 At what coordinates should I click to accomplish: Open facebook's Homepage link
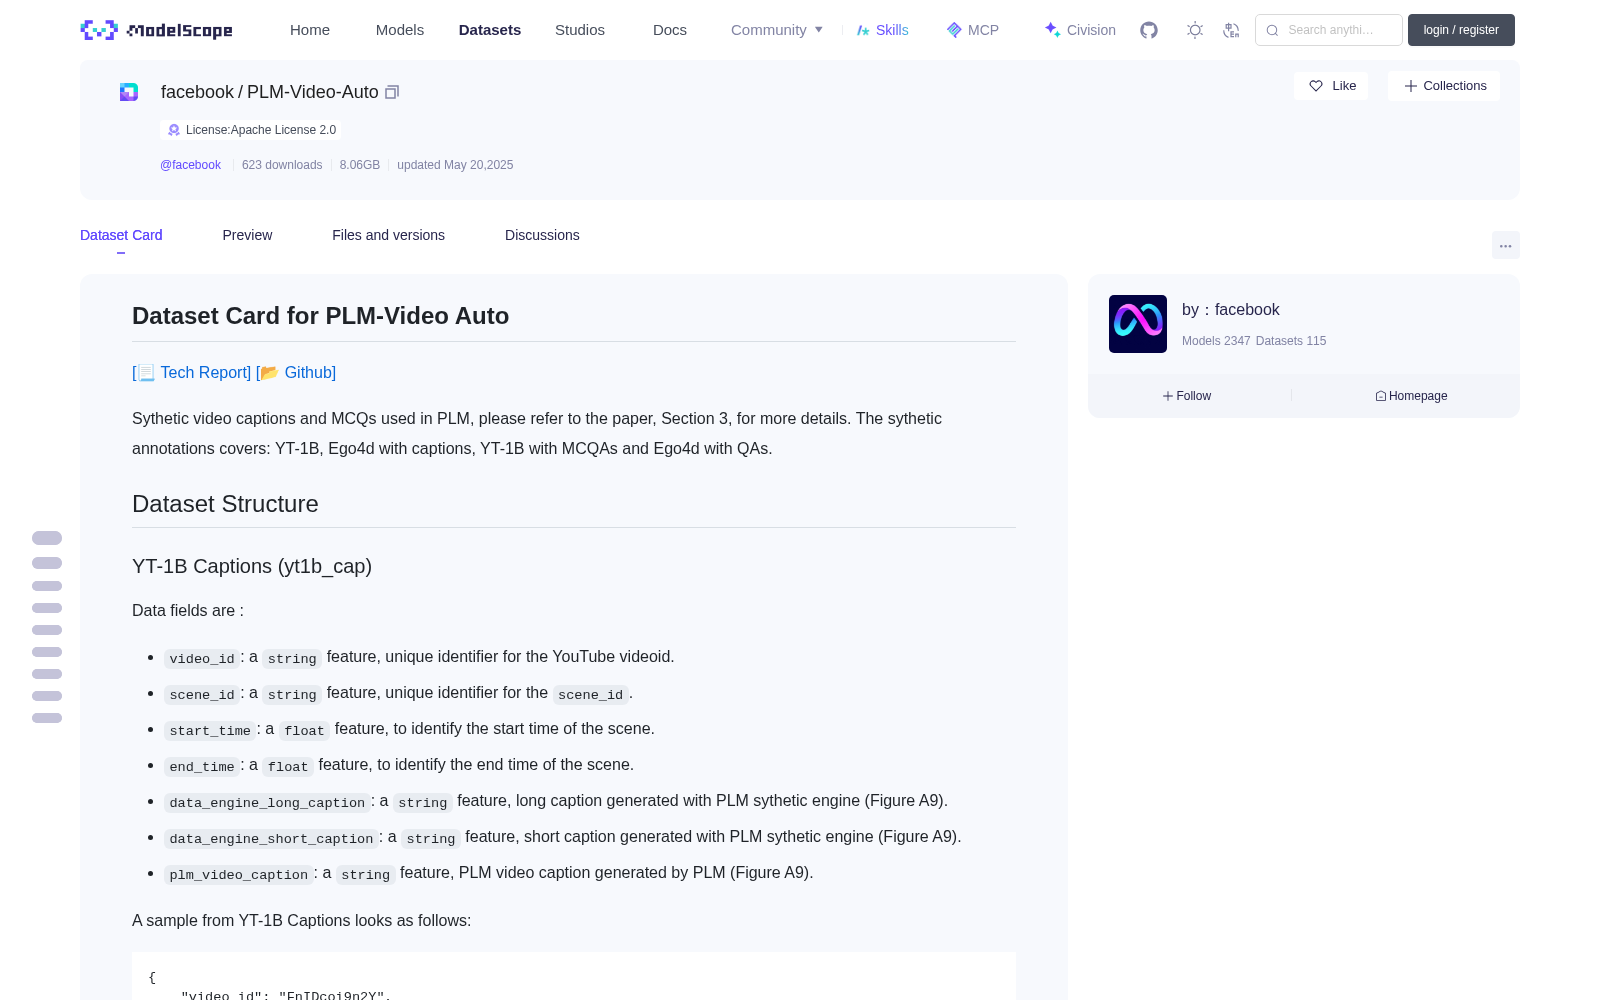pyautogui.click(x=1411, y=396)
